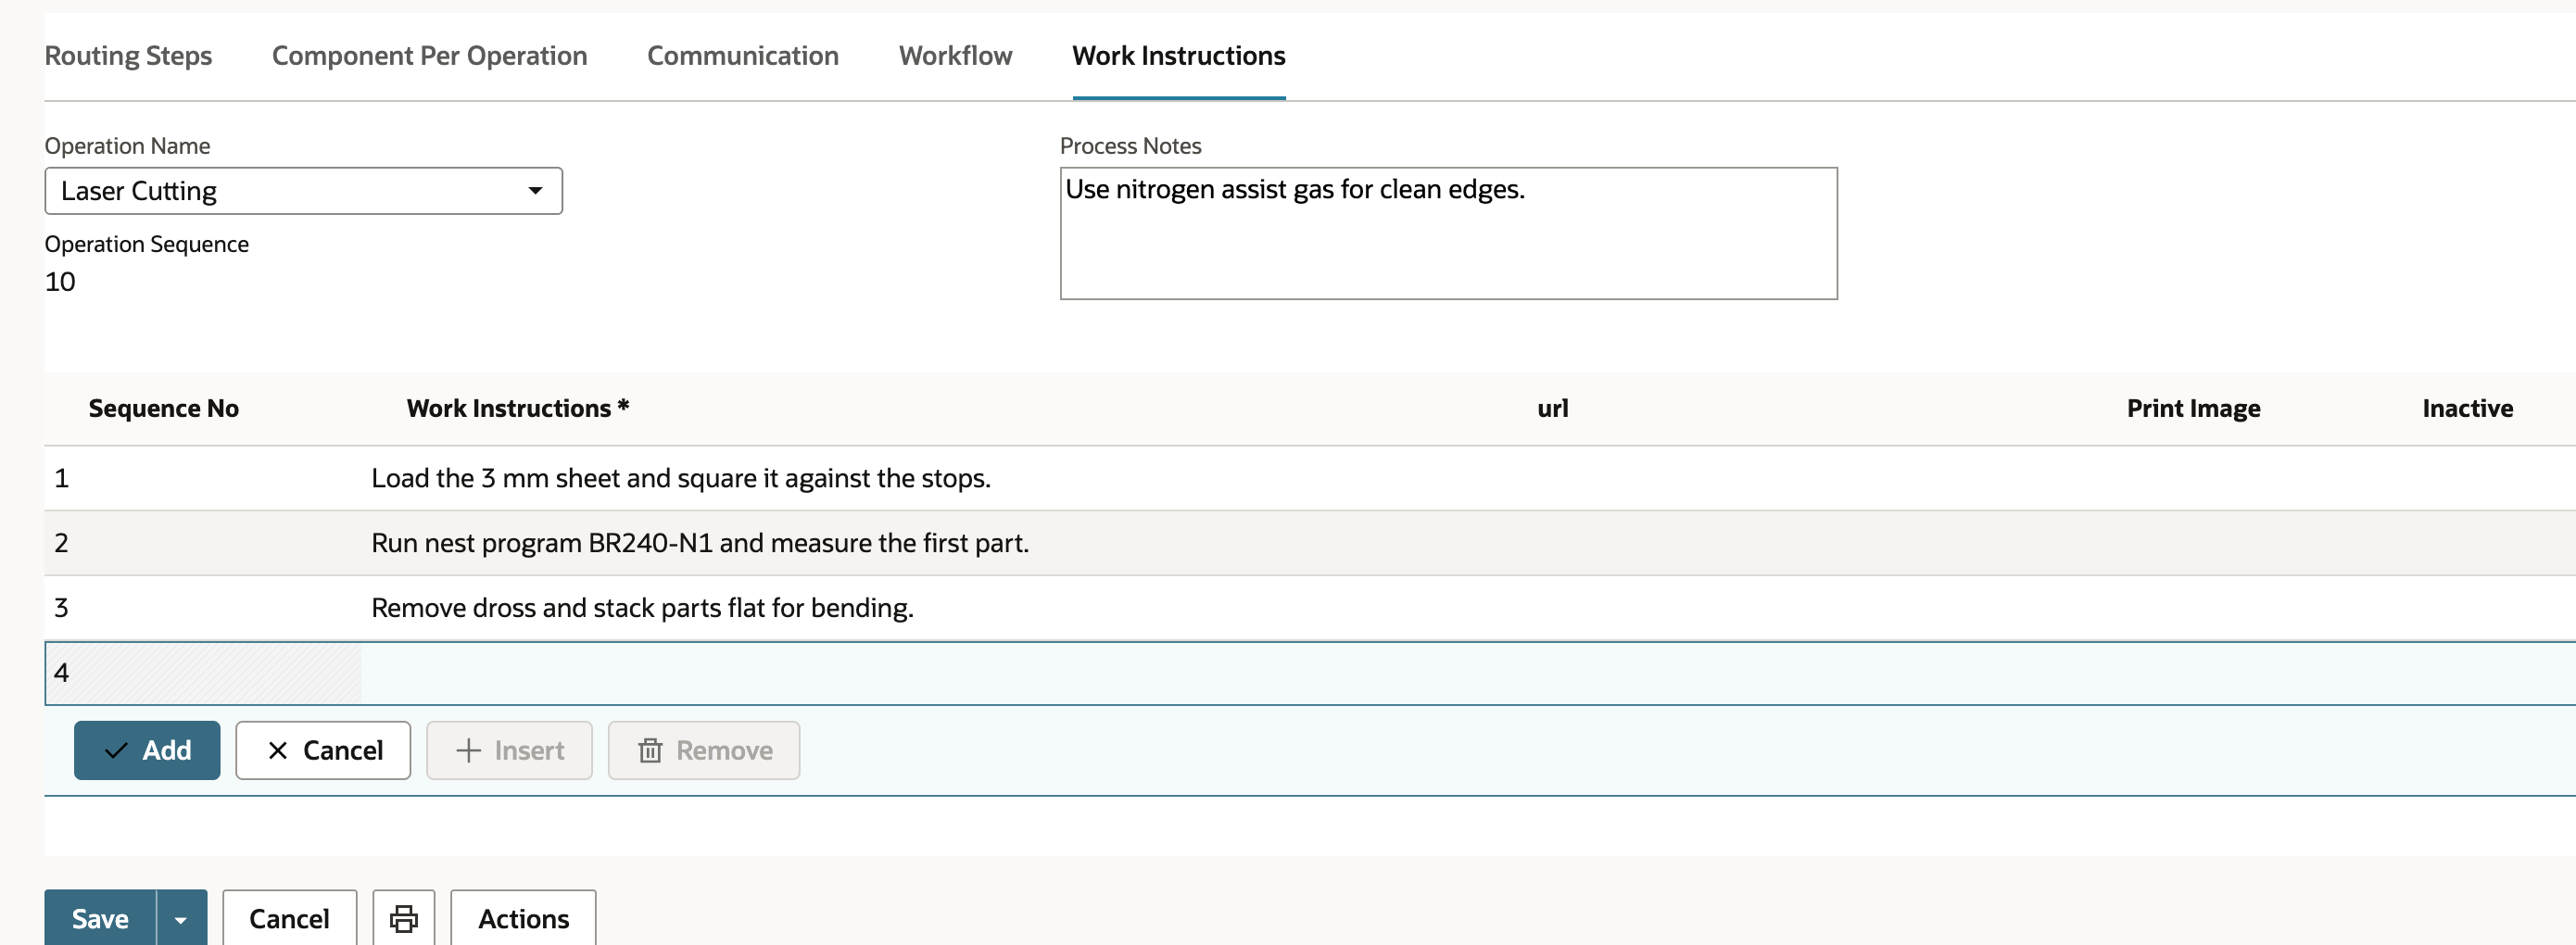Switch to the Routing Steps tab
This screenshot has width=2576, height=945.
pyautogui.click(x=128, y=56)
